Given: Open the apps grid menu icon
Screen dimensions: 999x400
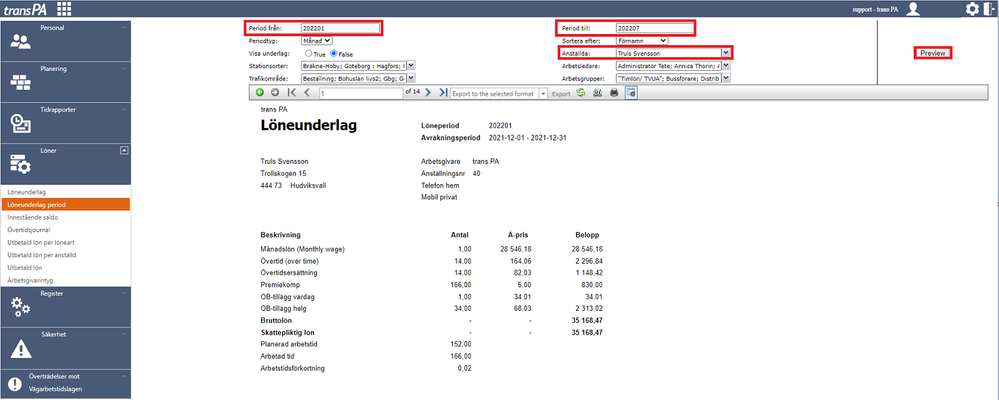Looking at the screenshot, I should click(x=64, y=8).
